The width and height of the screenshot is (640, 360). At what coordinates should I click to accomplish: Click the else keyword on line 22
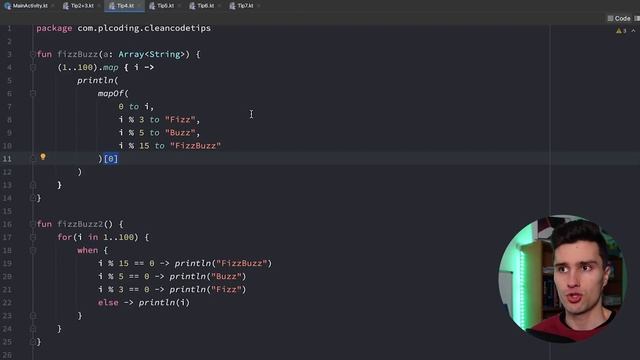coord(108,302)
